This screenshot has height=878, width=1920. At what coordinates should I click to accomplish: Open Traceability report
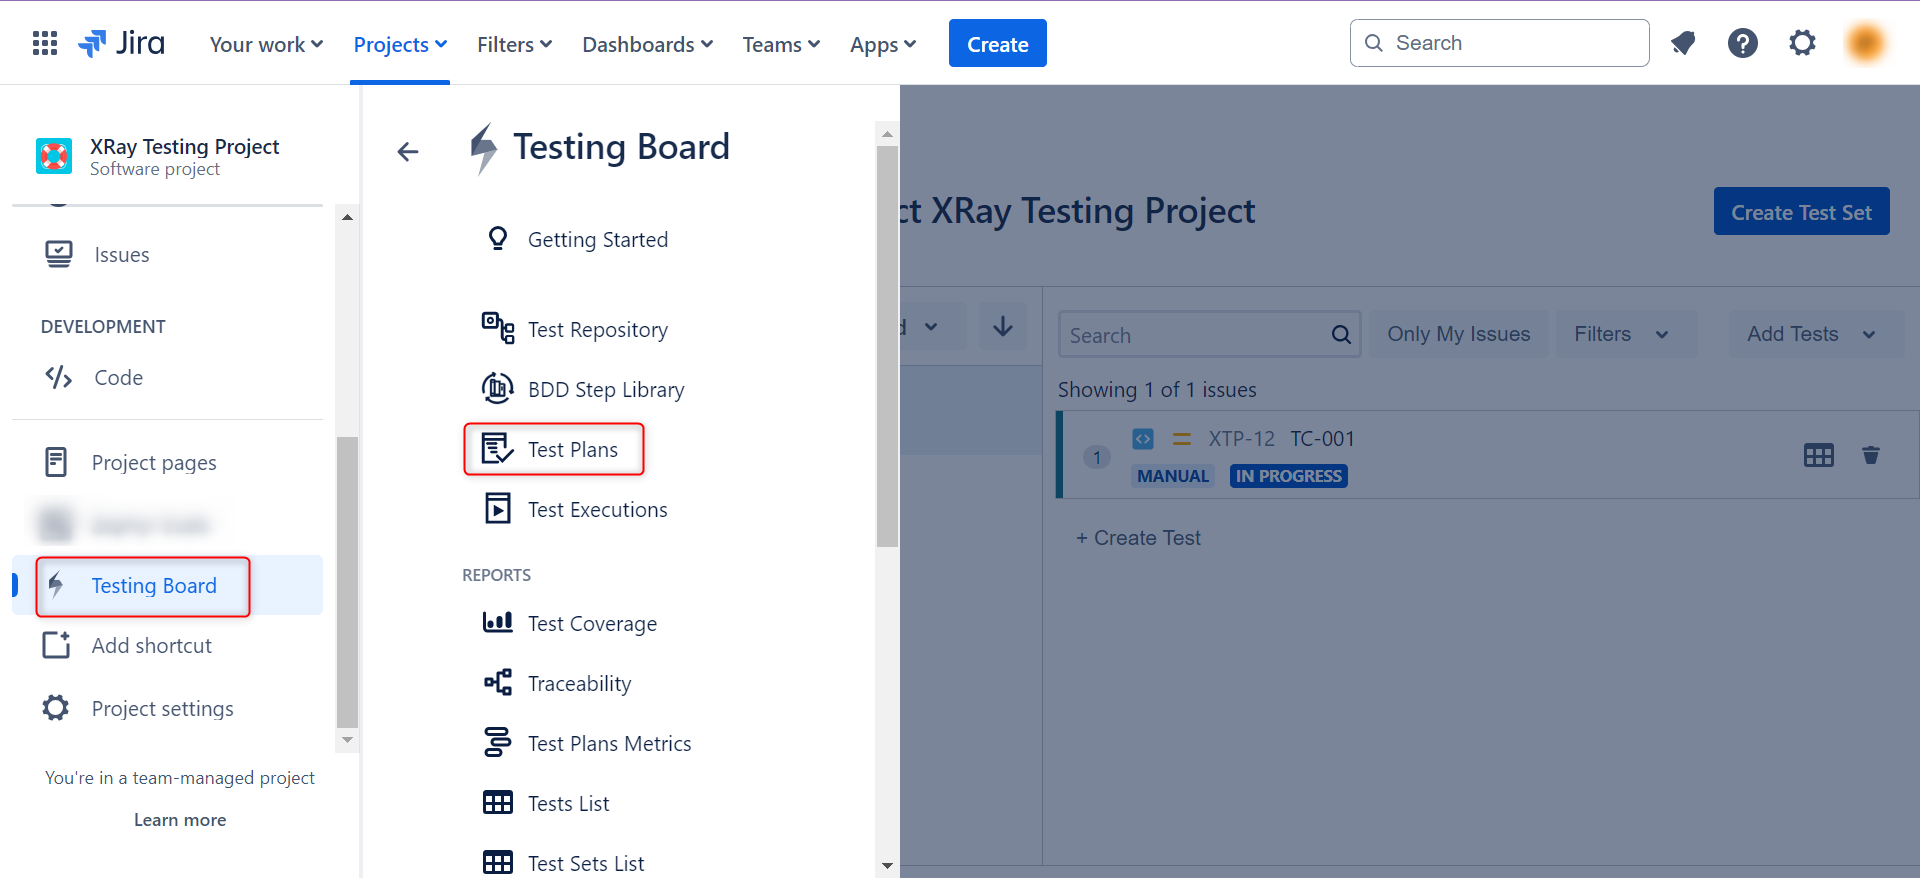click(579, 684)
